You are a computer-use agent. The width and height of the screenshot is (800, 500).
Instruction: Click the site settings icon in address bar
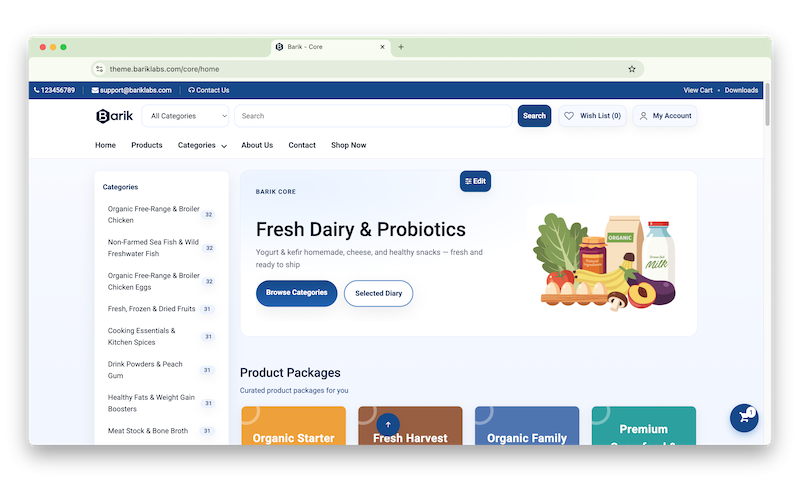pyautogui.click(x=99, y=69)
